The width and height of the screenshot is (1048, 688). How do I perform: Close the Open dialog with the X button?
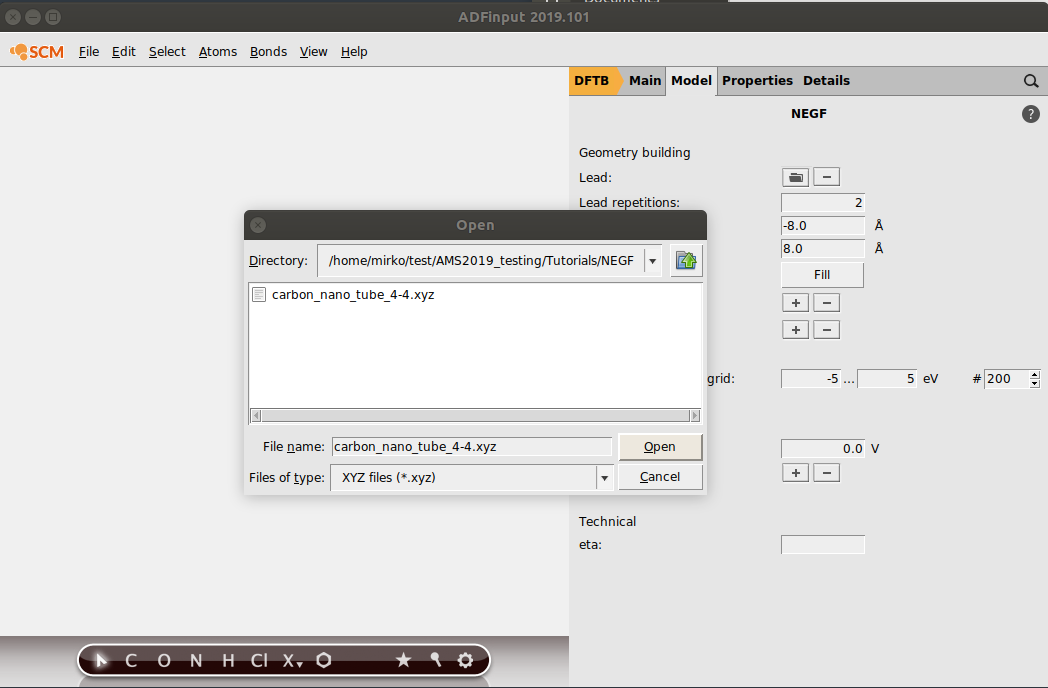pyautogui.click(x=258, y=225)
